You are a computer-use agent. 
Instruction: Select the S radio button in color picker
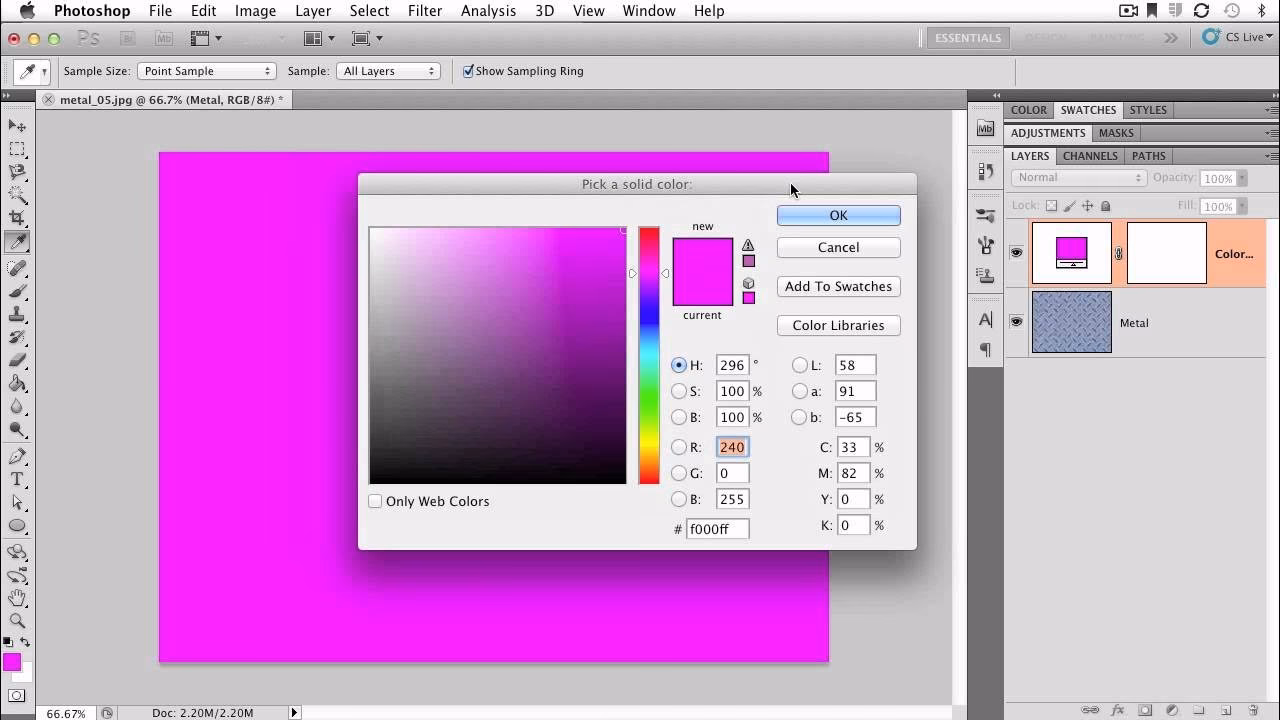[679, 391]
